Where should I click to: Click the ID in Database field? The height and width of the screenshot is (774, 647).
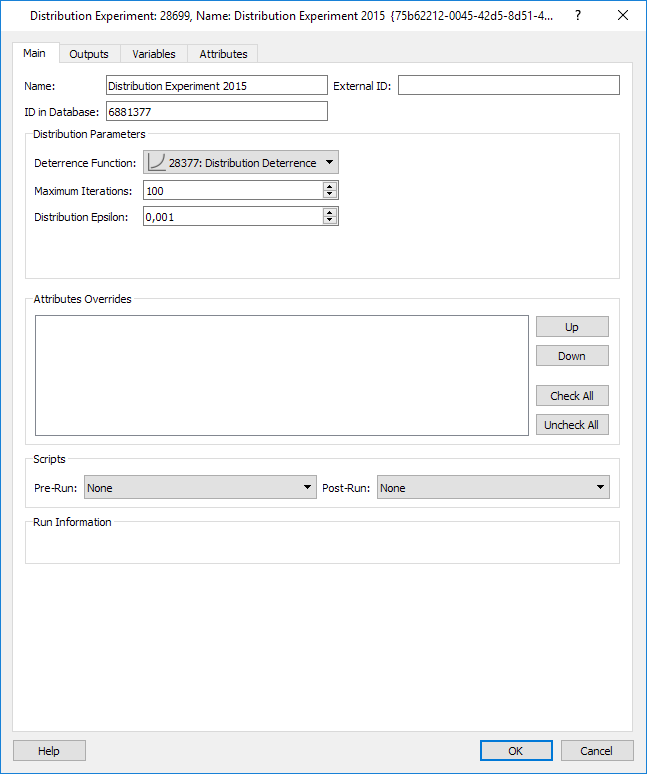pyautogui.click(x=217, y=112)
